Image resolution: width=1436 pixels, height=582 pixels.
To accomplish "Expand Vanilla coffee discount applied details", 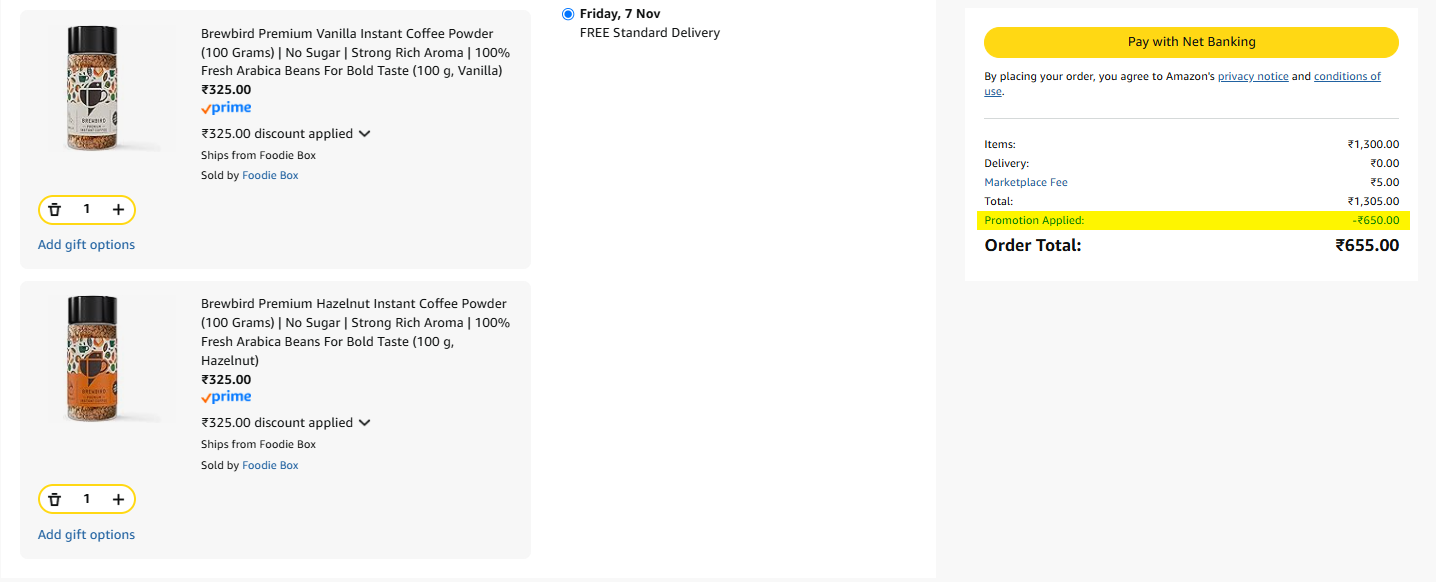I will tap(364, 134).
